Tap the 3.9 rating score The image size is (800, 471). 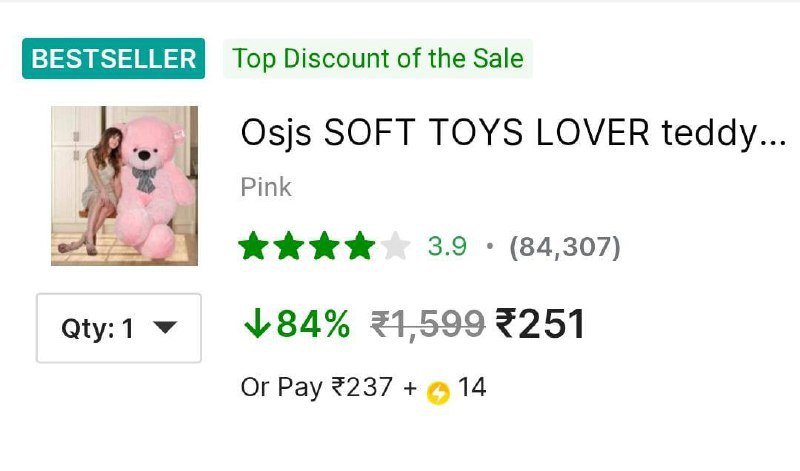tap(447, 246)
